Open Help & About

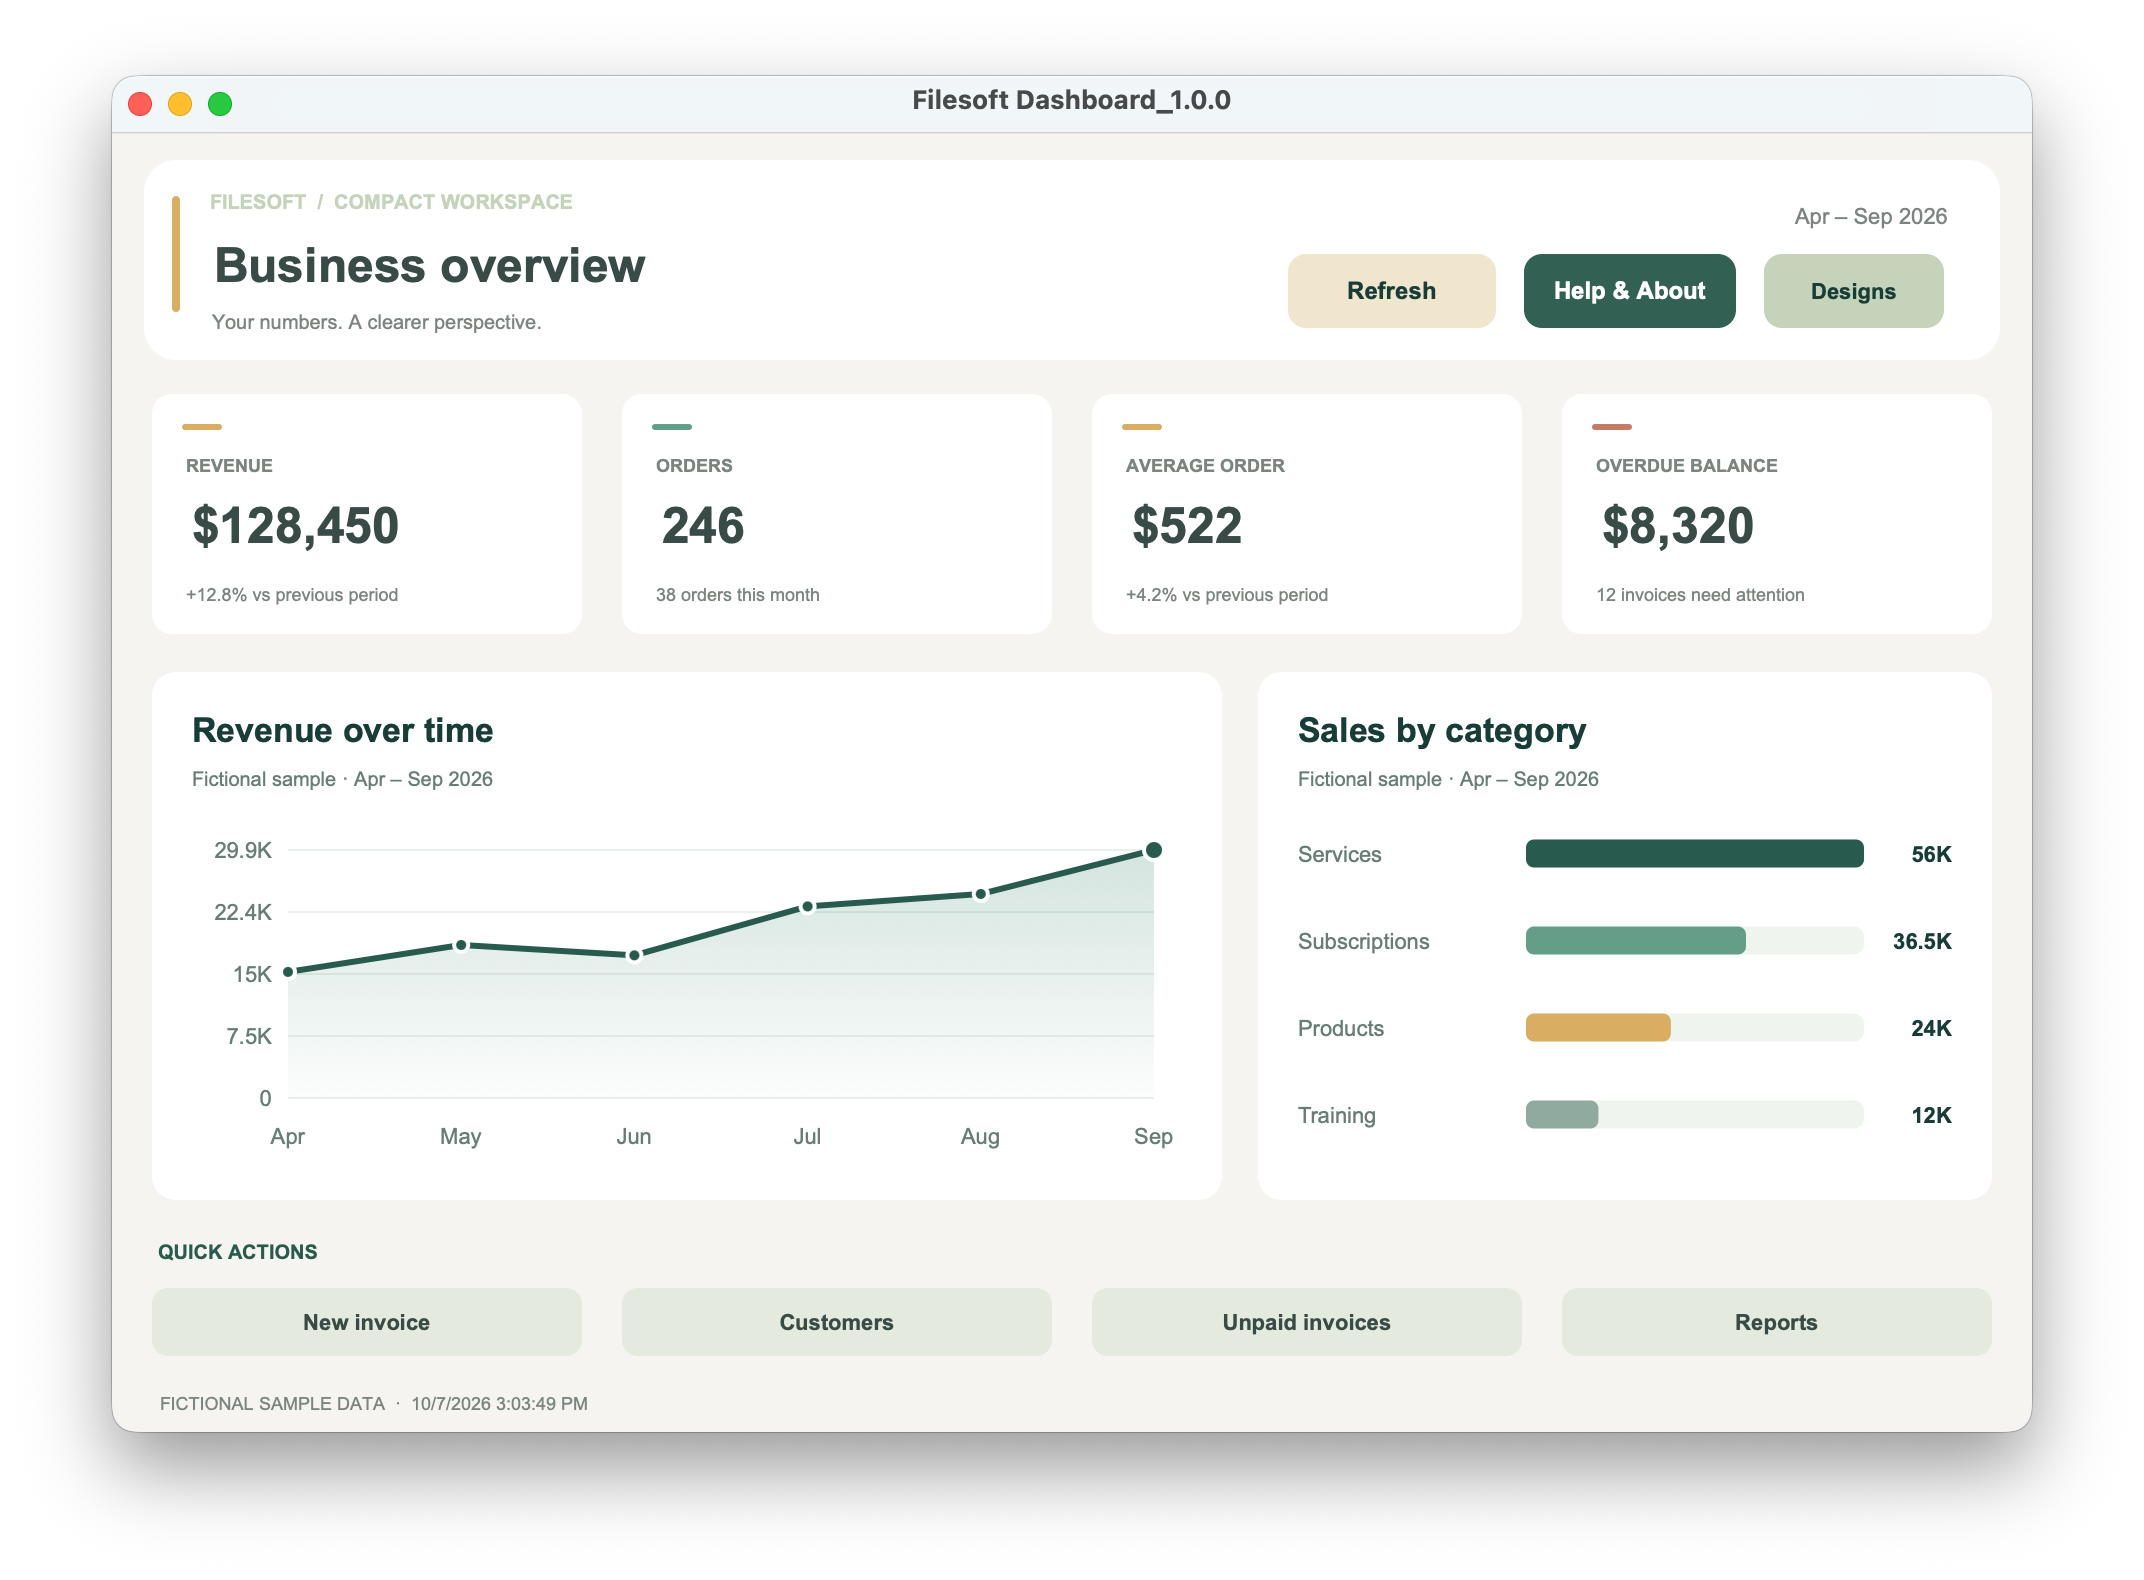[x=1629, y=291]
